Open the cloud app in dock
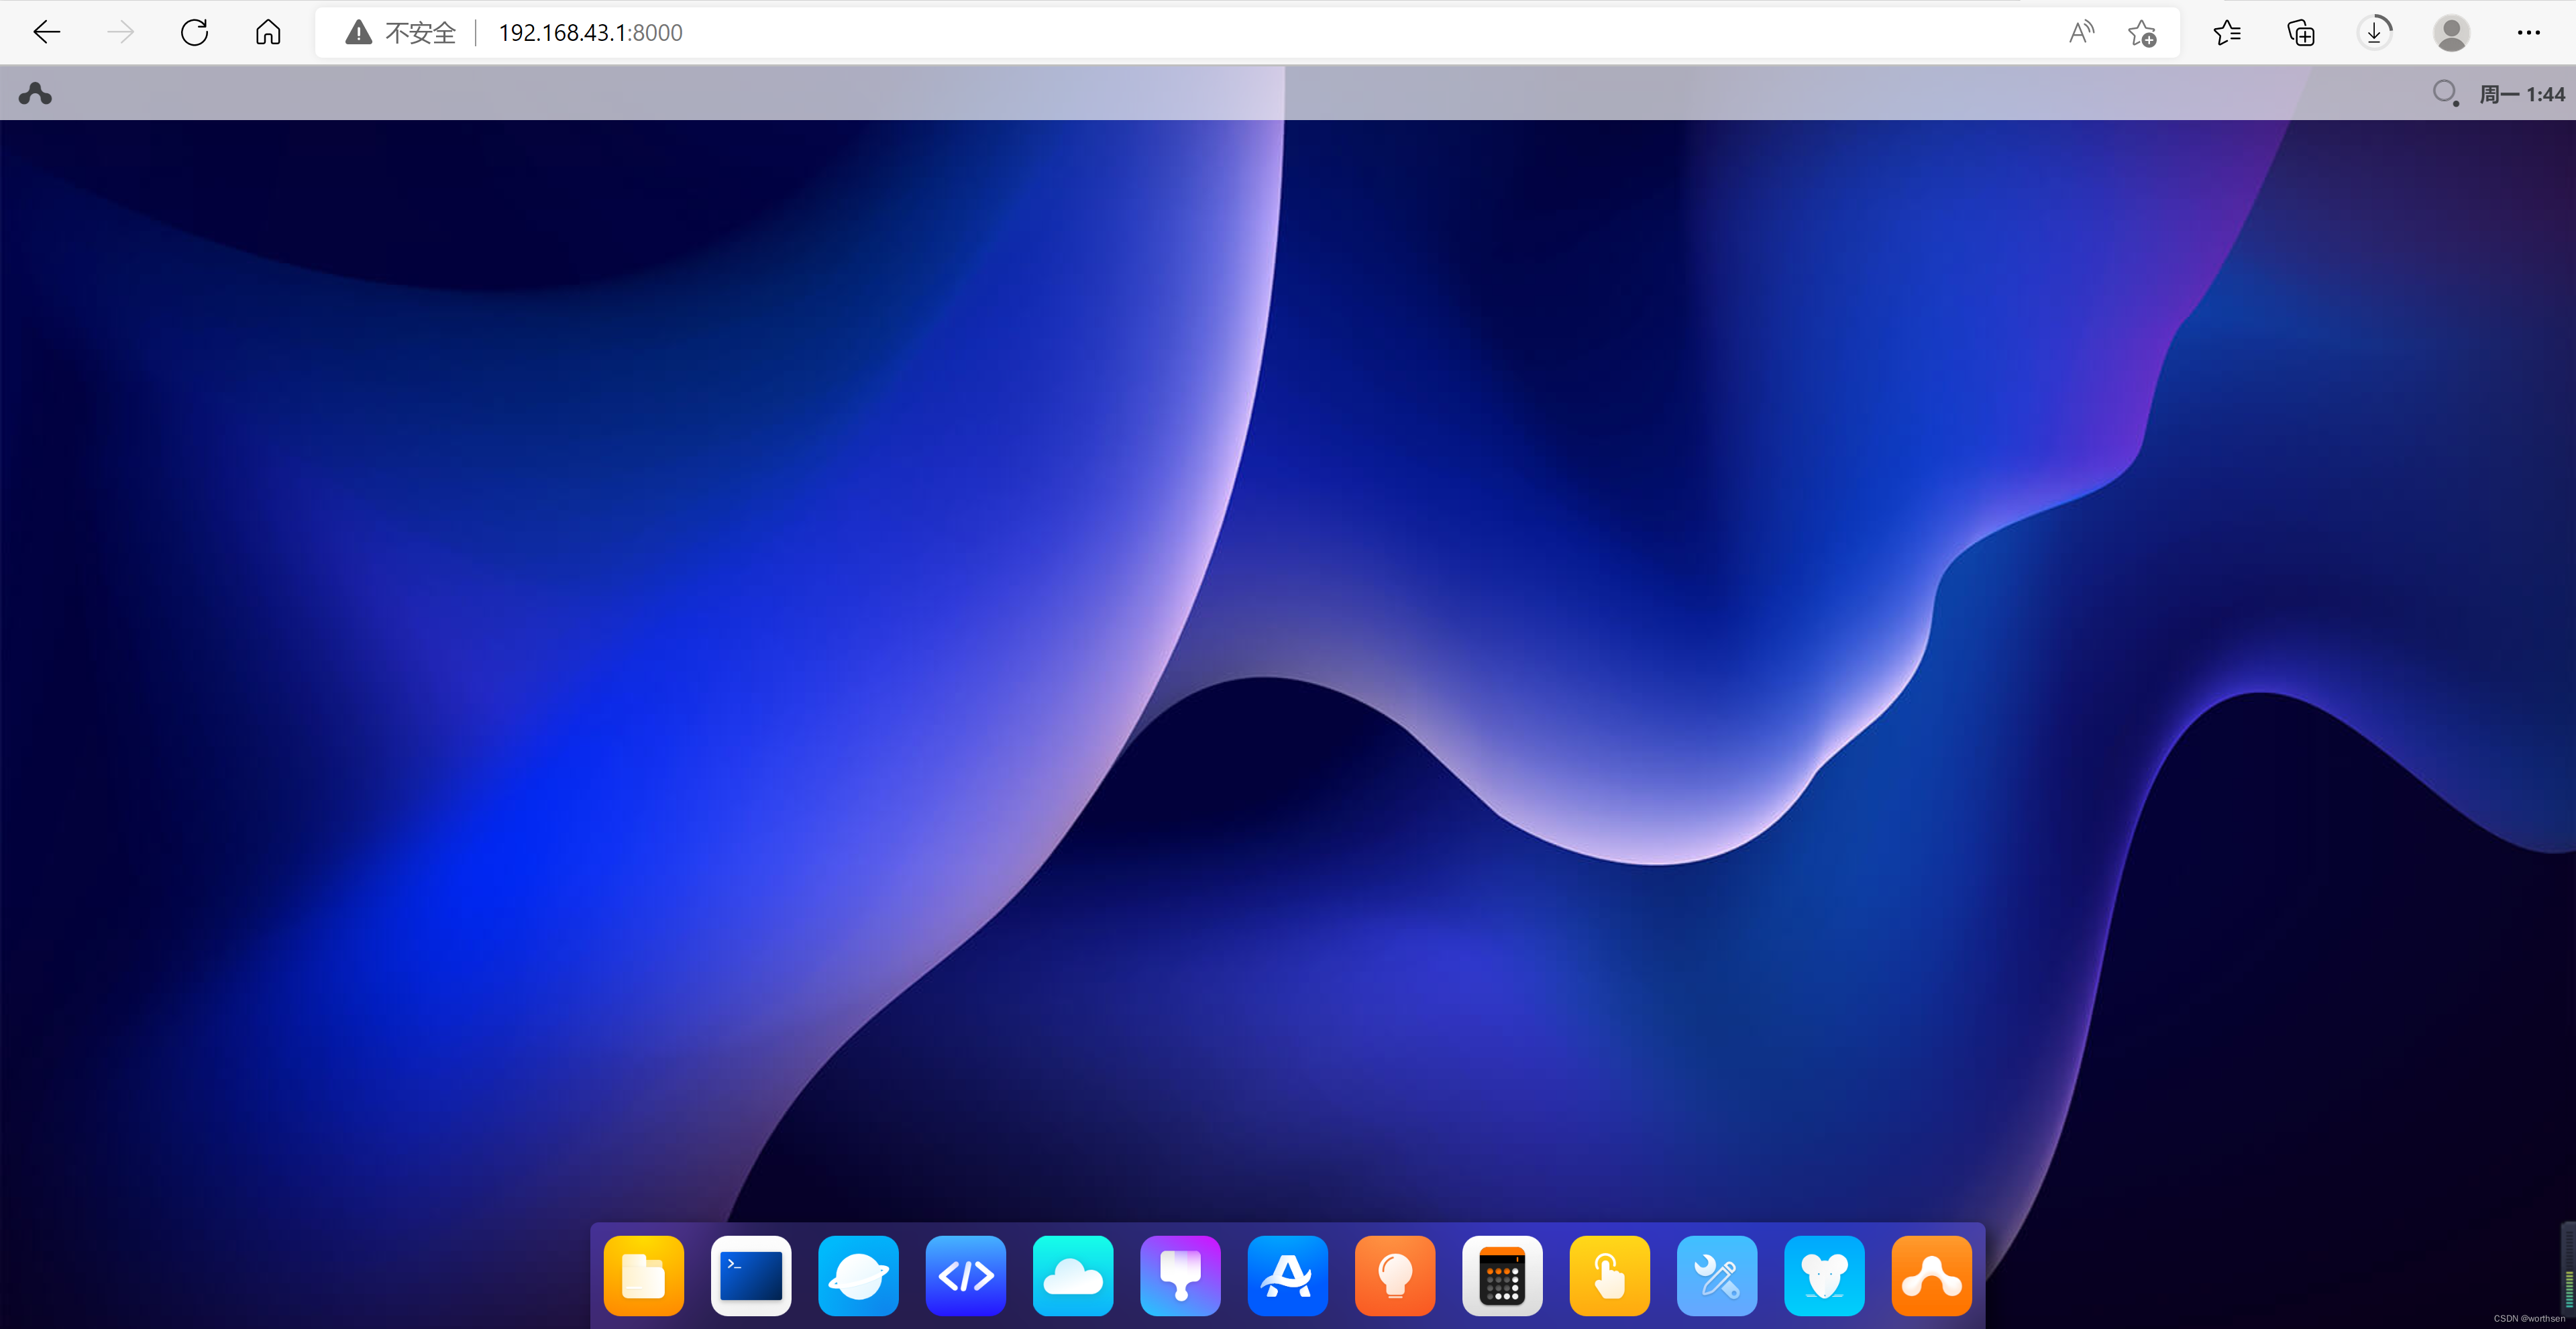This screenshot has height=1329, width=2576. pos(1072,1275)
